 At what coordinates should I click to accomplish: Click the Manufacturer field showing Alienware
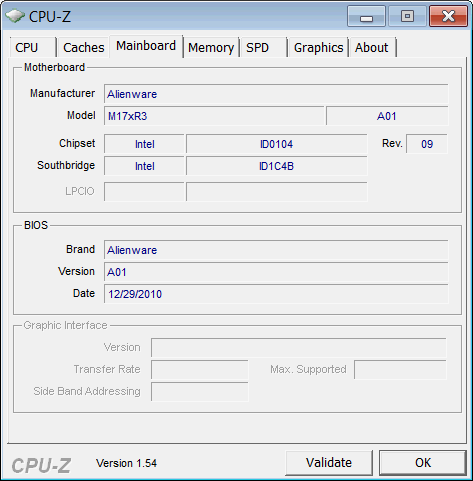(x=276, y=94)
